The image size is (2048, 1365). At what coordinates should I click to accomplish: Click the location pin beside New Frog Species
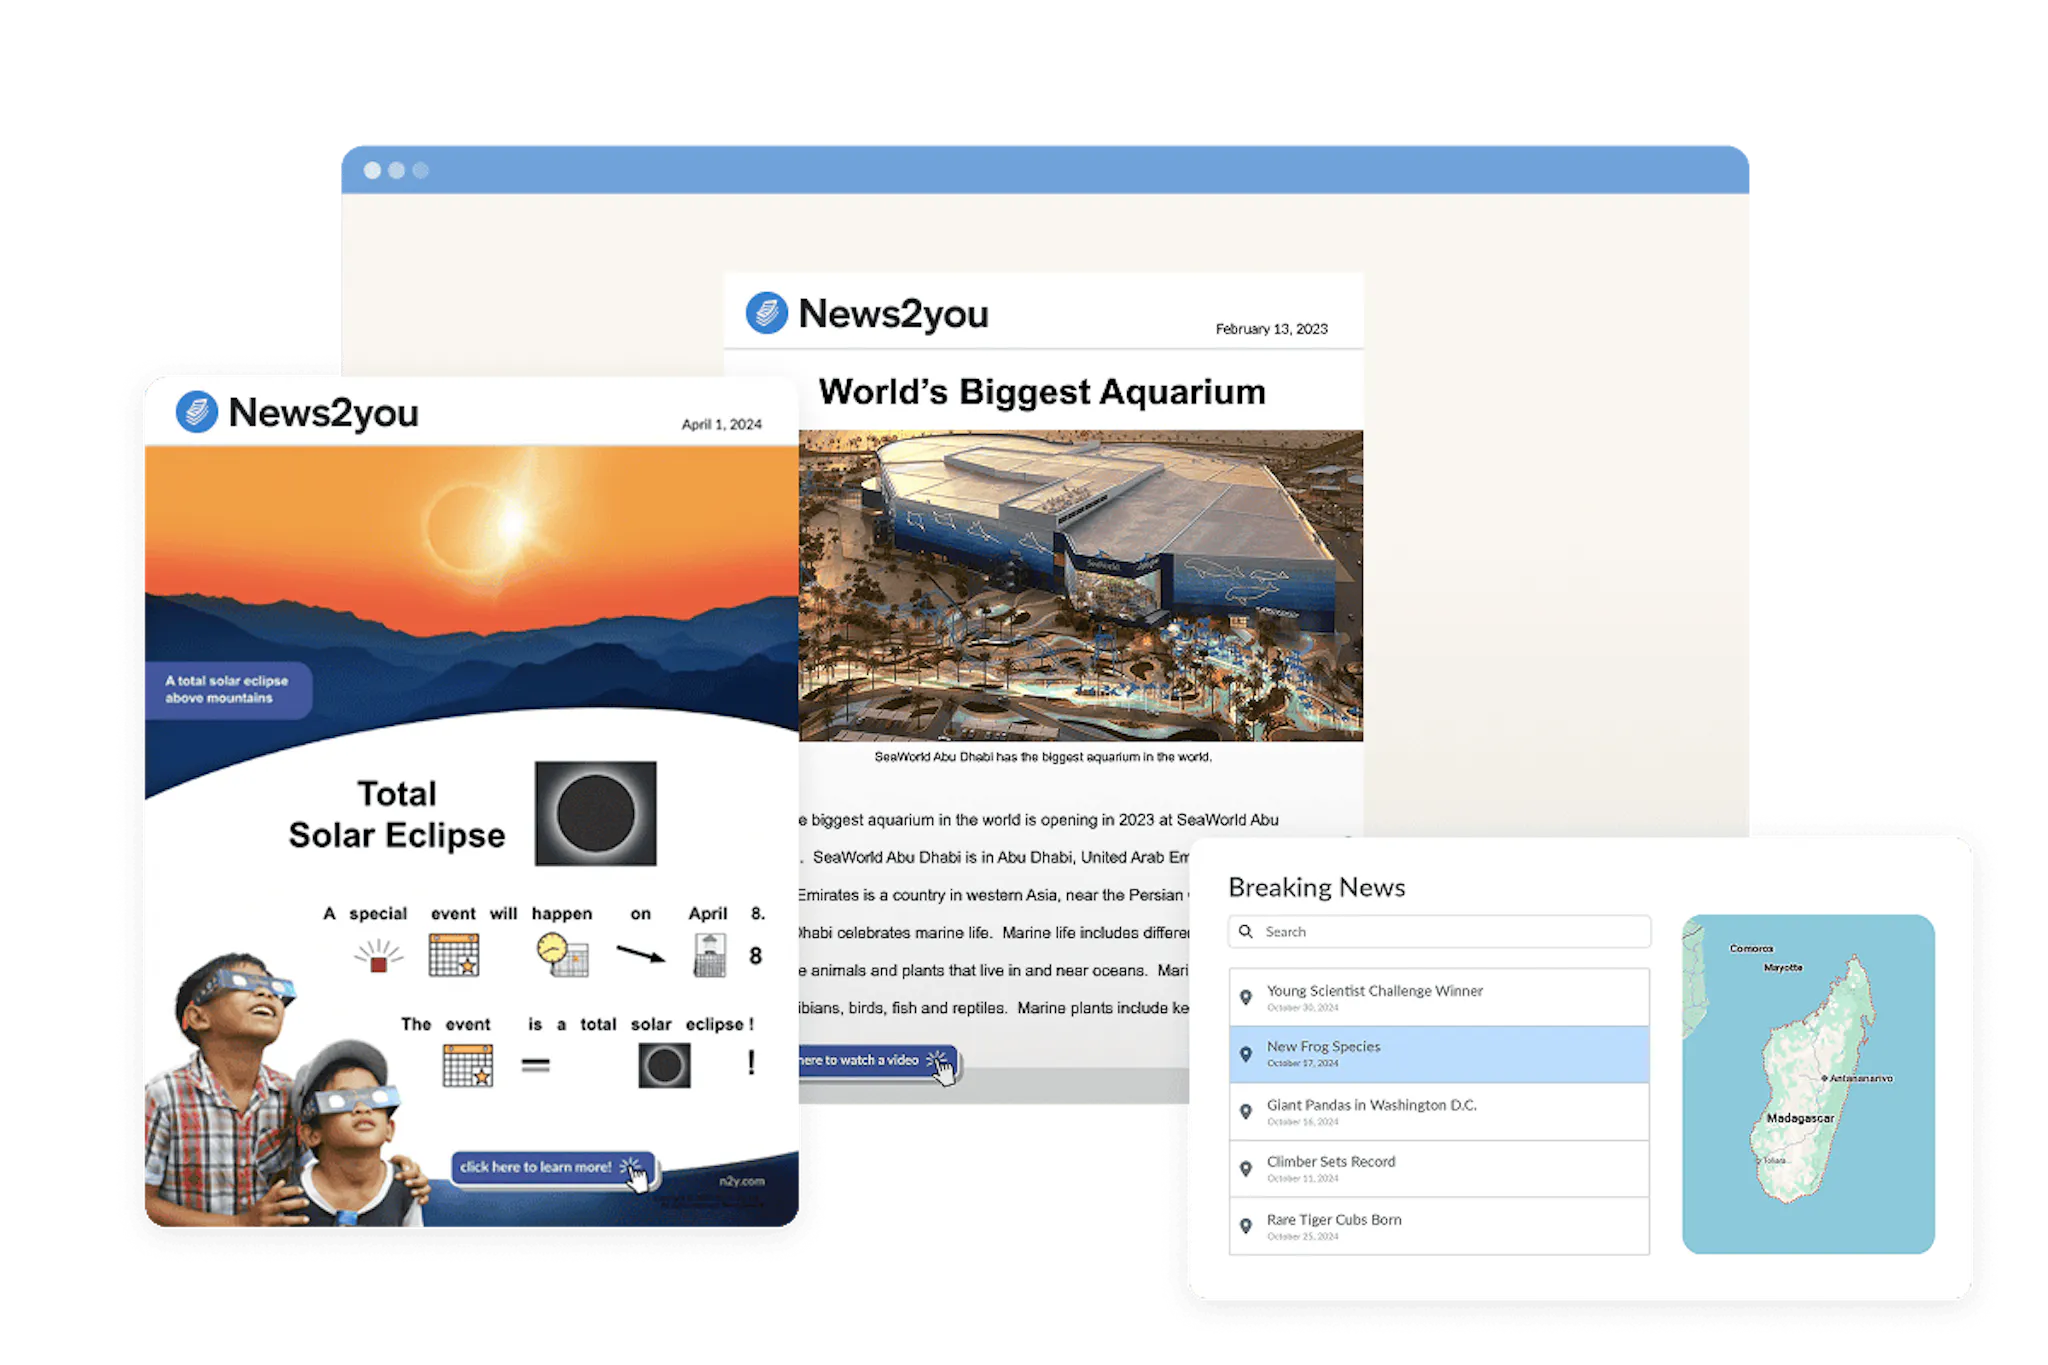click(1246, 1053)
